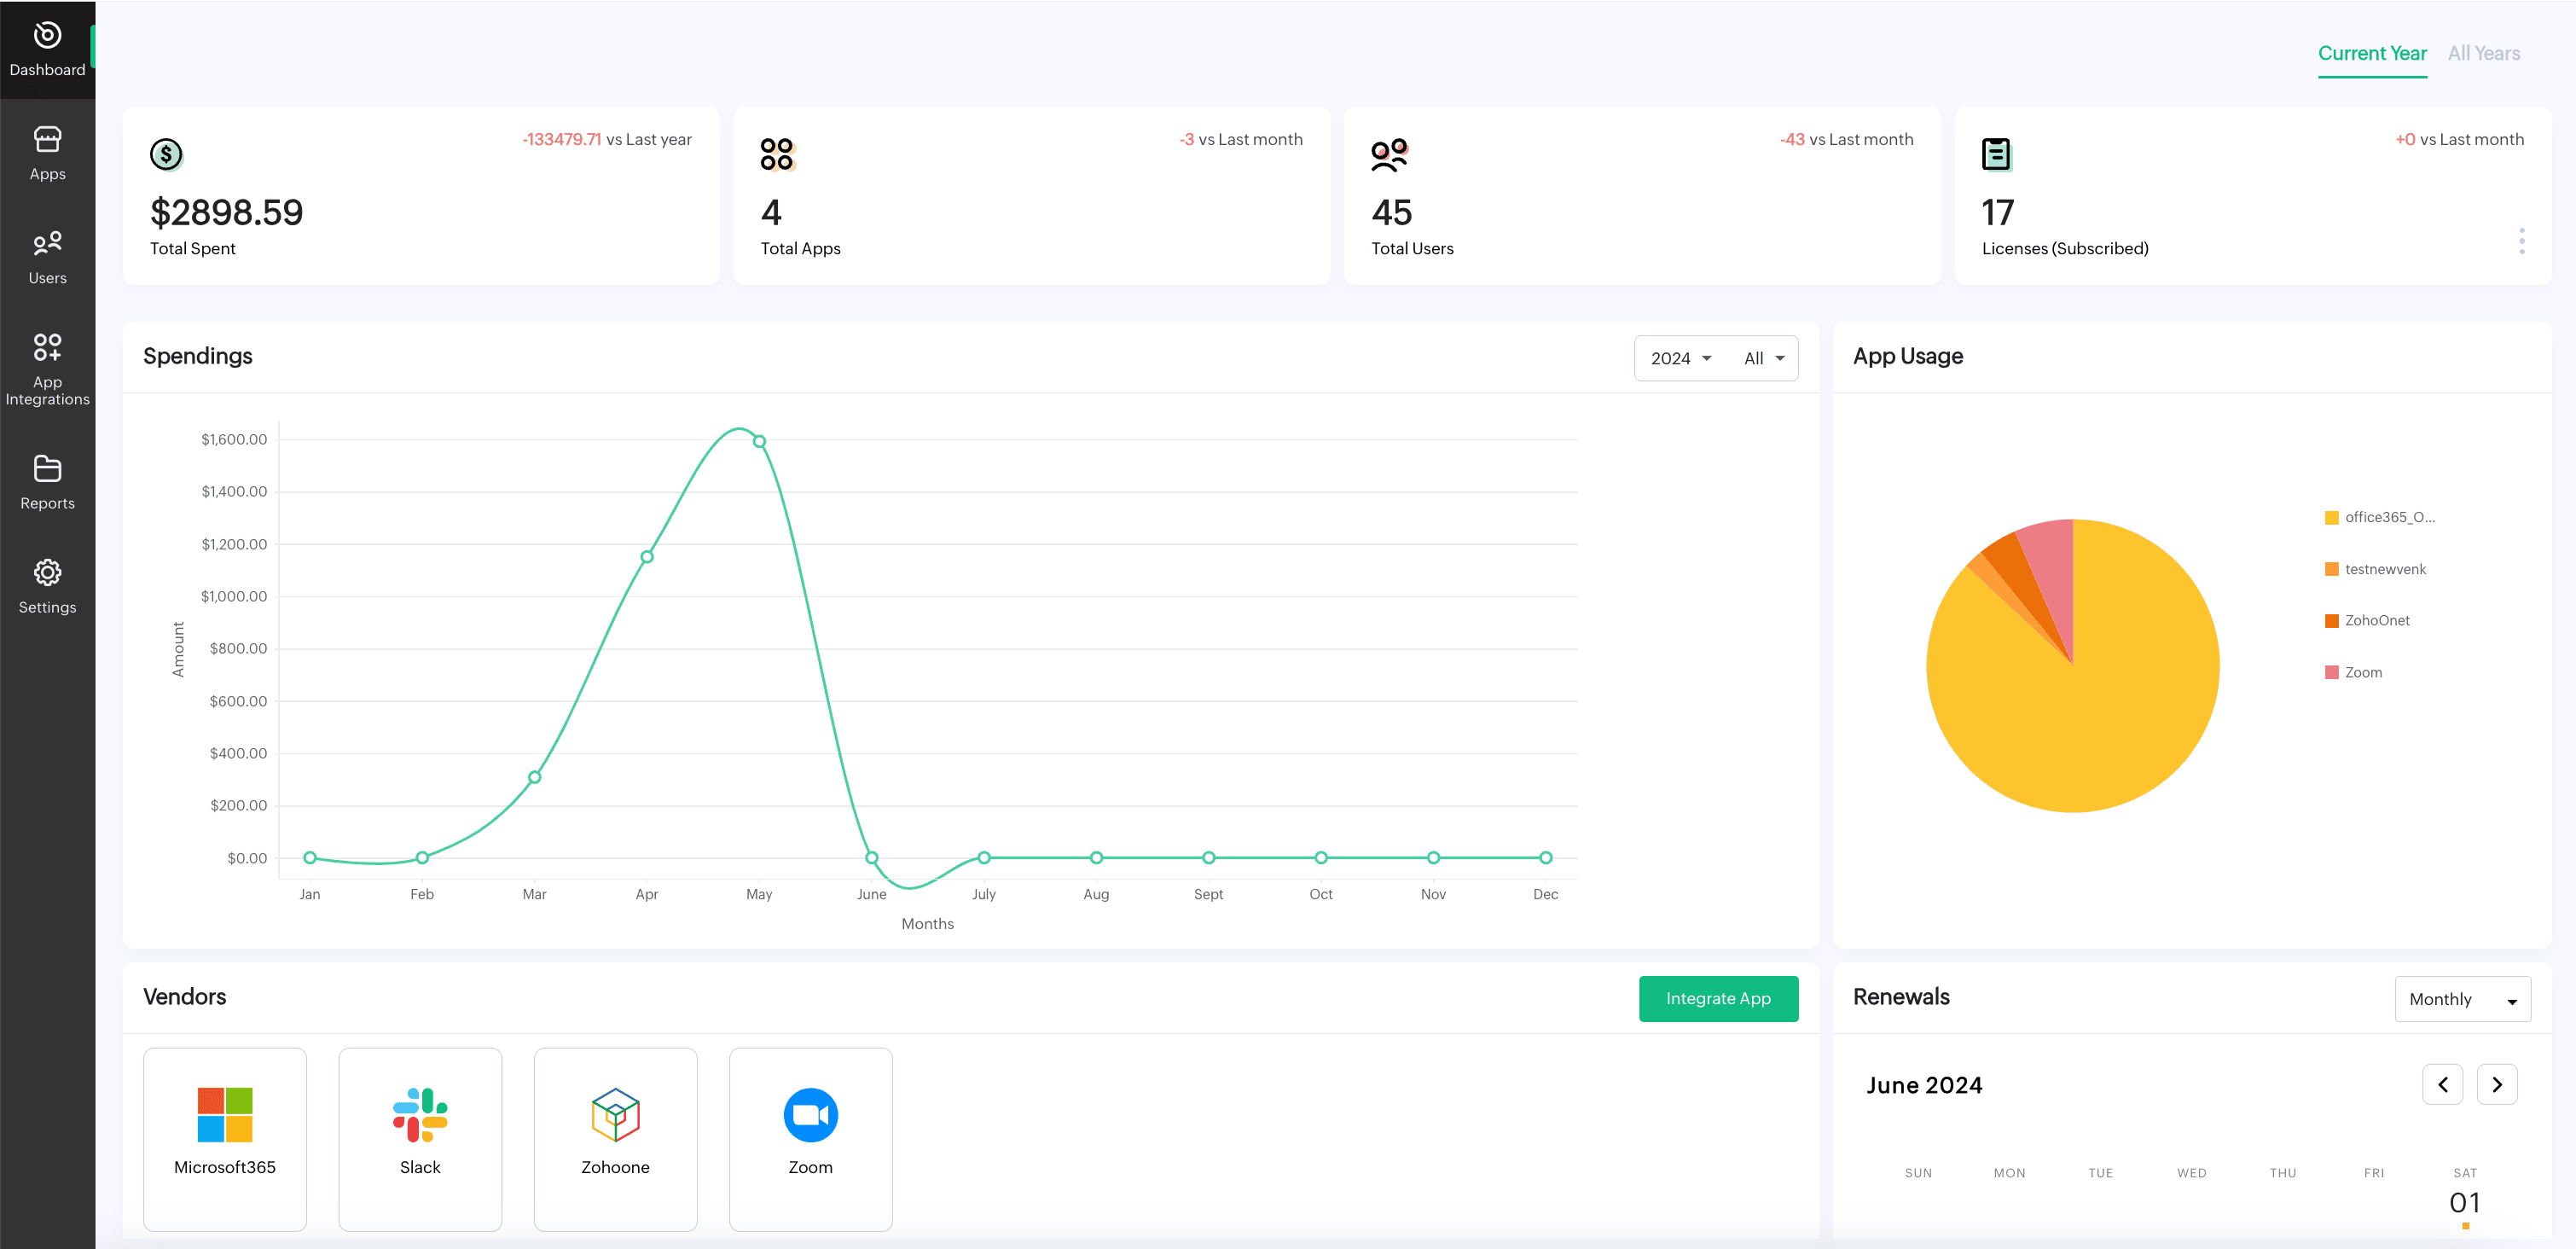The image size is (2576, 1249).
Task: Open App Integrations sidebar icon
Action: pos(47,347)
